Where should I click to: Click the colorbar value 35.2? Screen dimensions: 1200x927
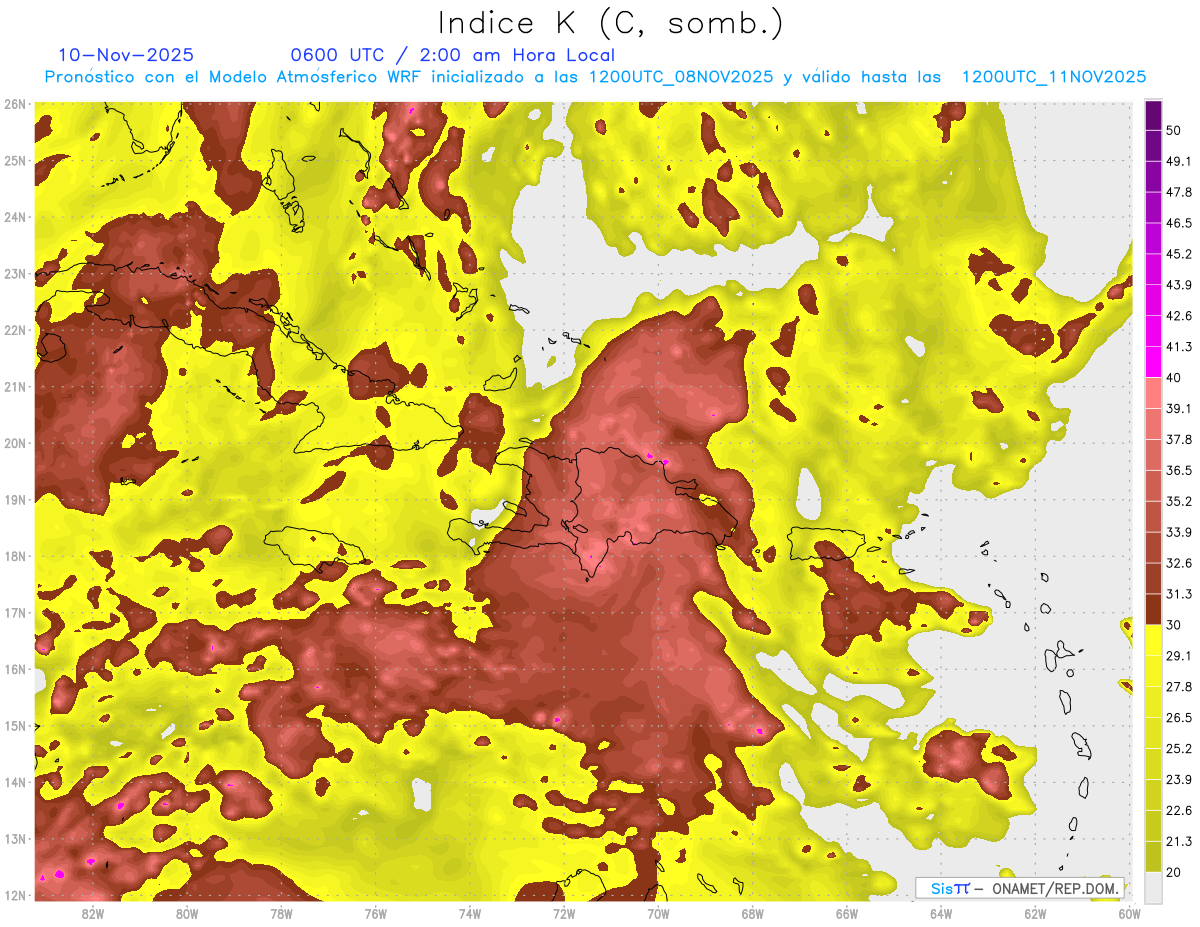tap(1178, 501)
